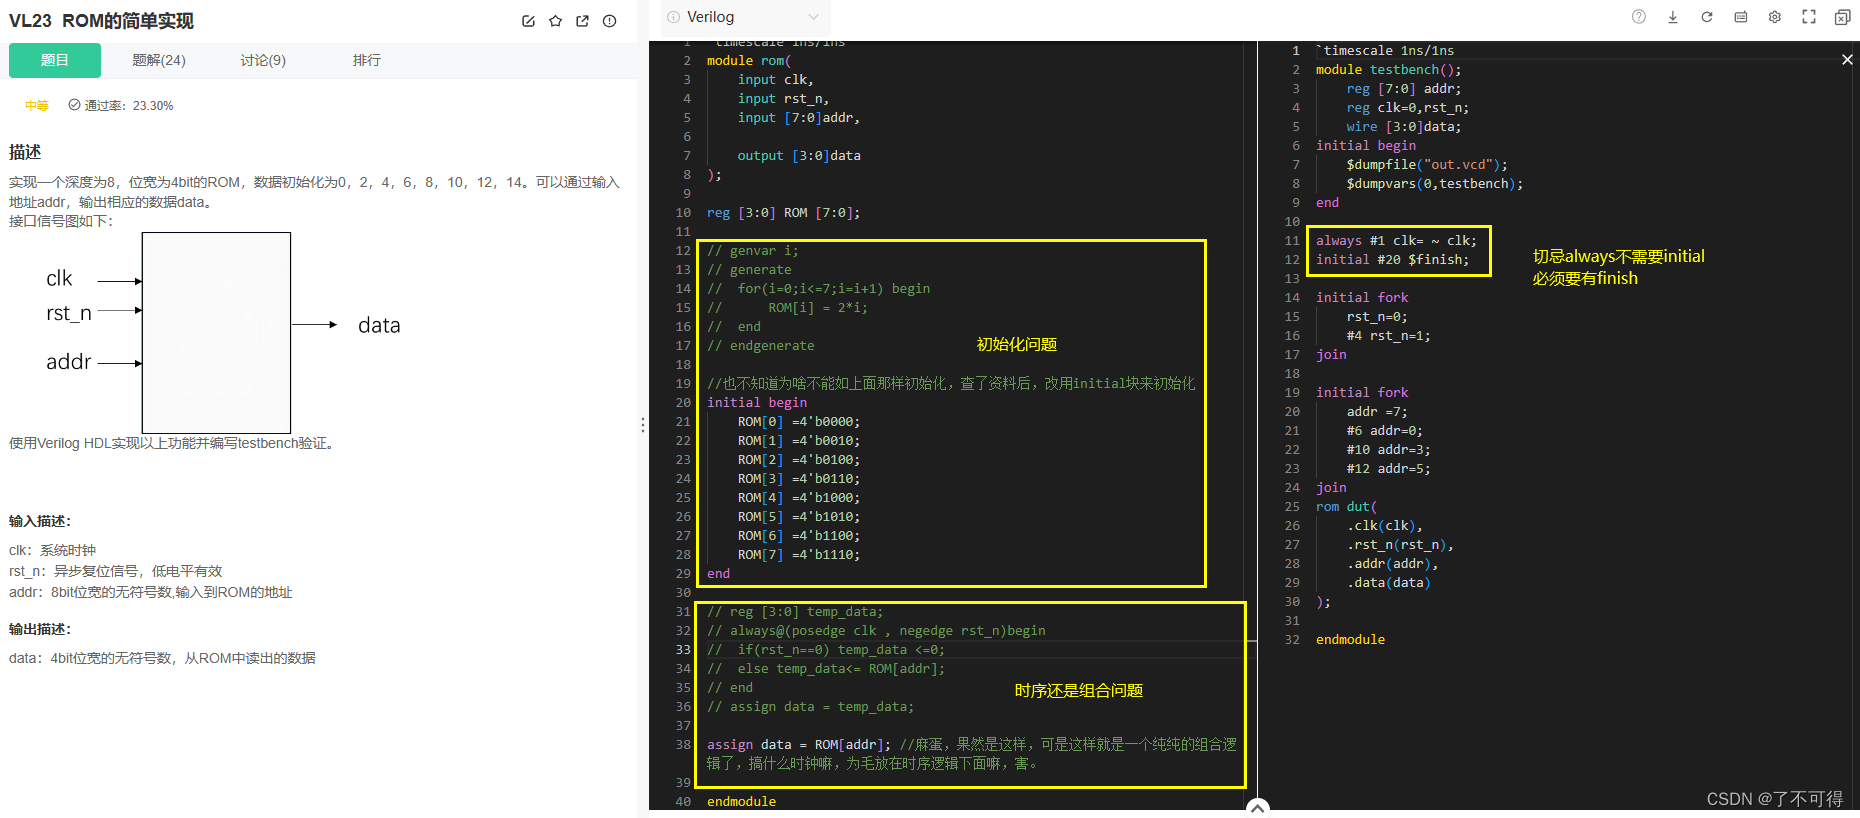Favorite the problem with the star icon
The image size is (1860, 818).
click(x=555, y=21)
